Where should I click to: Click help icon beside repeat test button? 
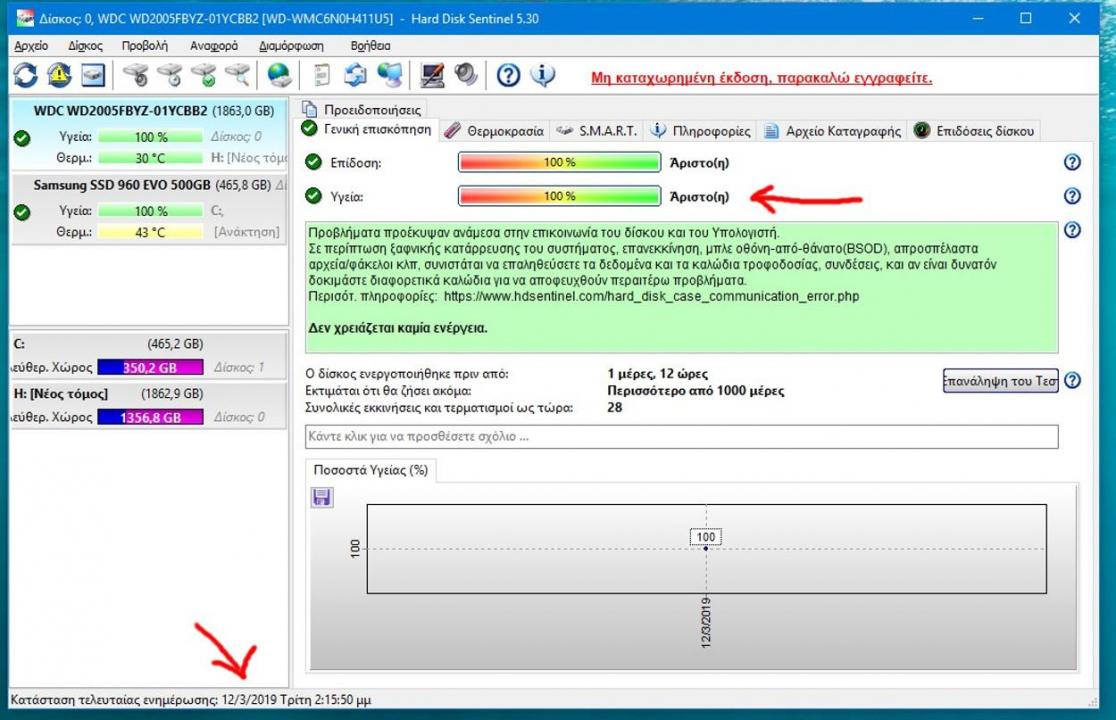pyautogui.click(x=1072, y=381)
